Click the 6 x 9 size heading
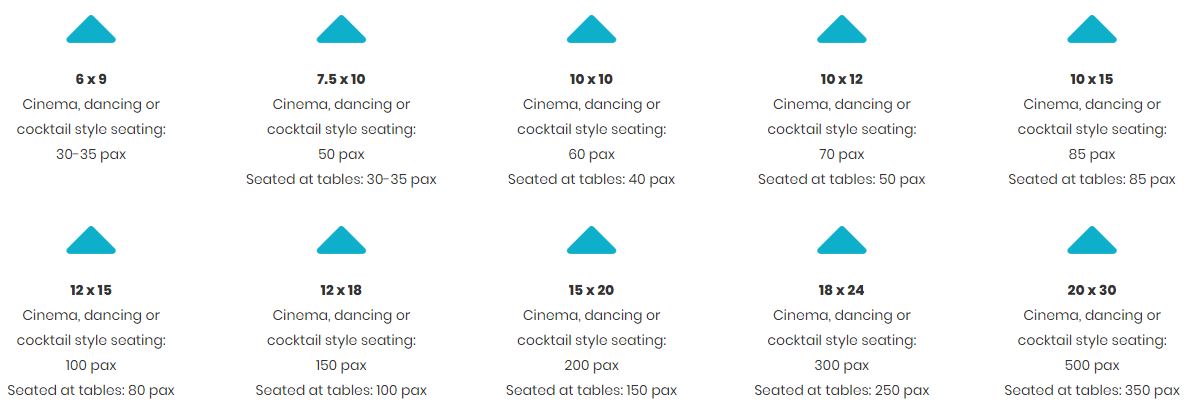 (x=91, y=79)
